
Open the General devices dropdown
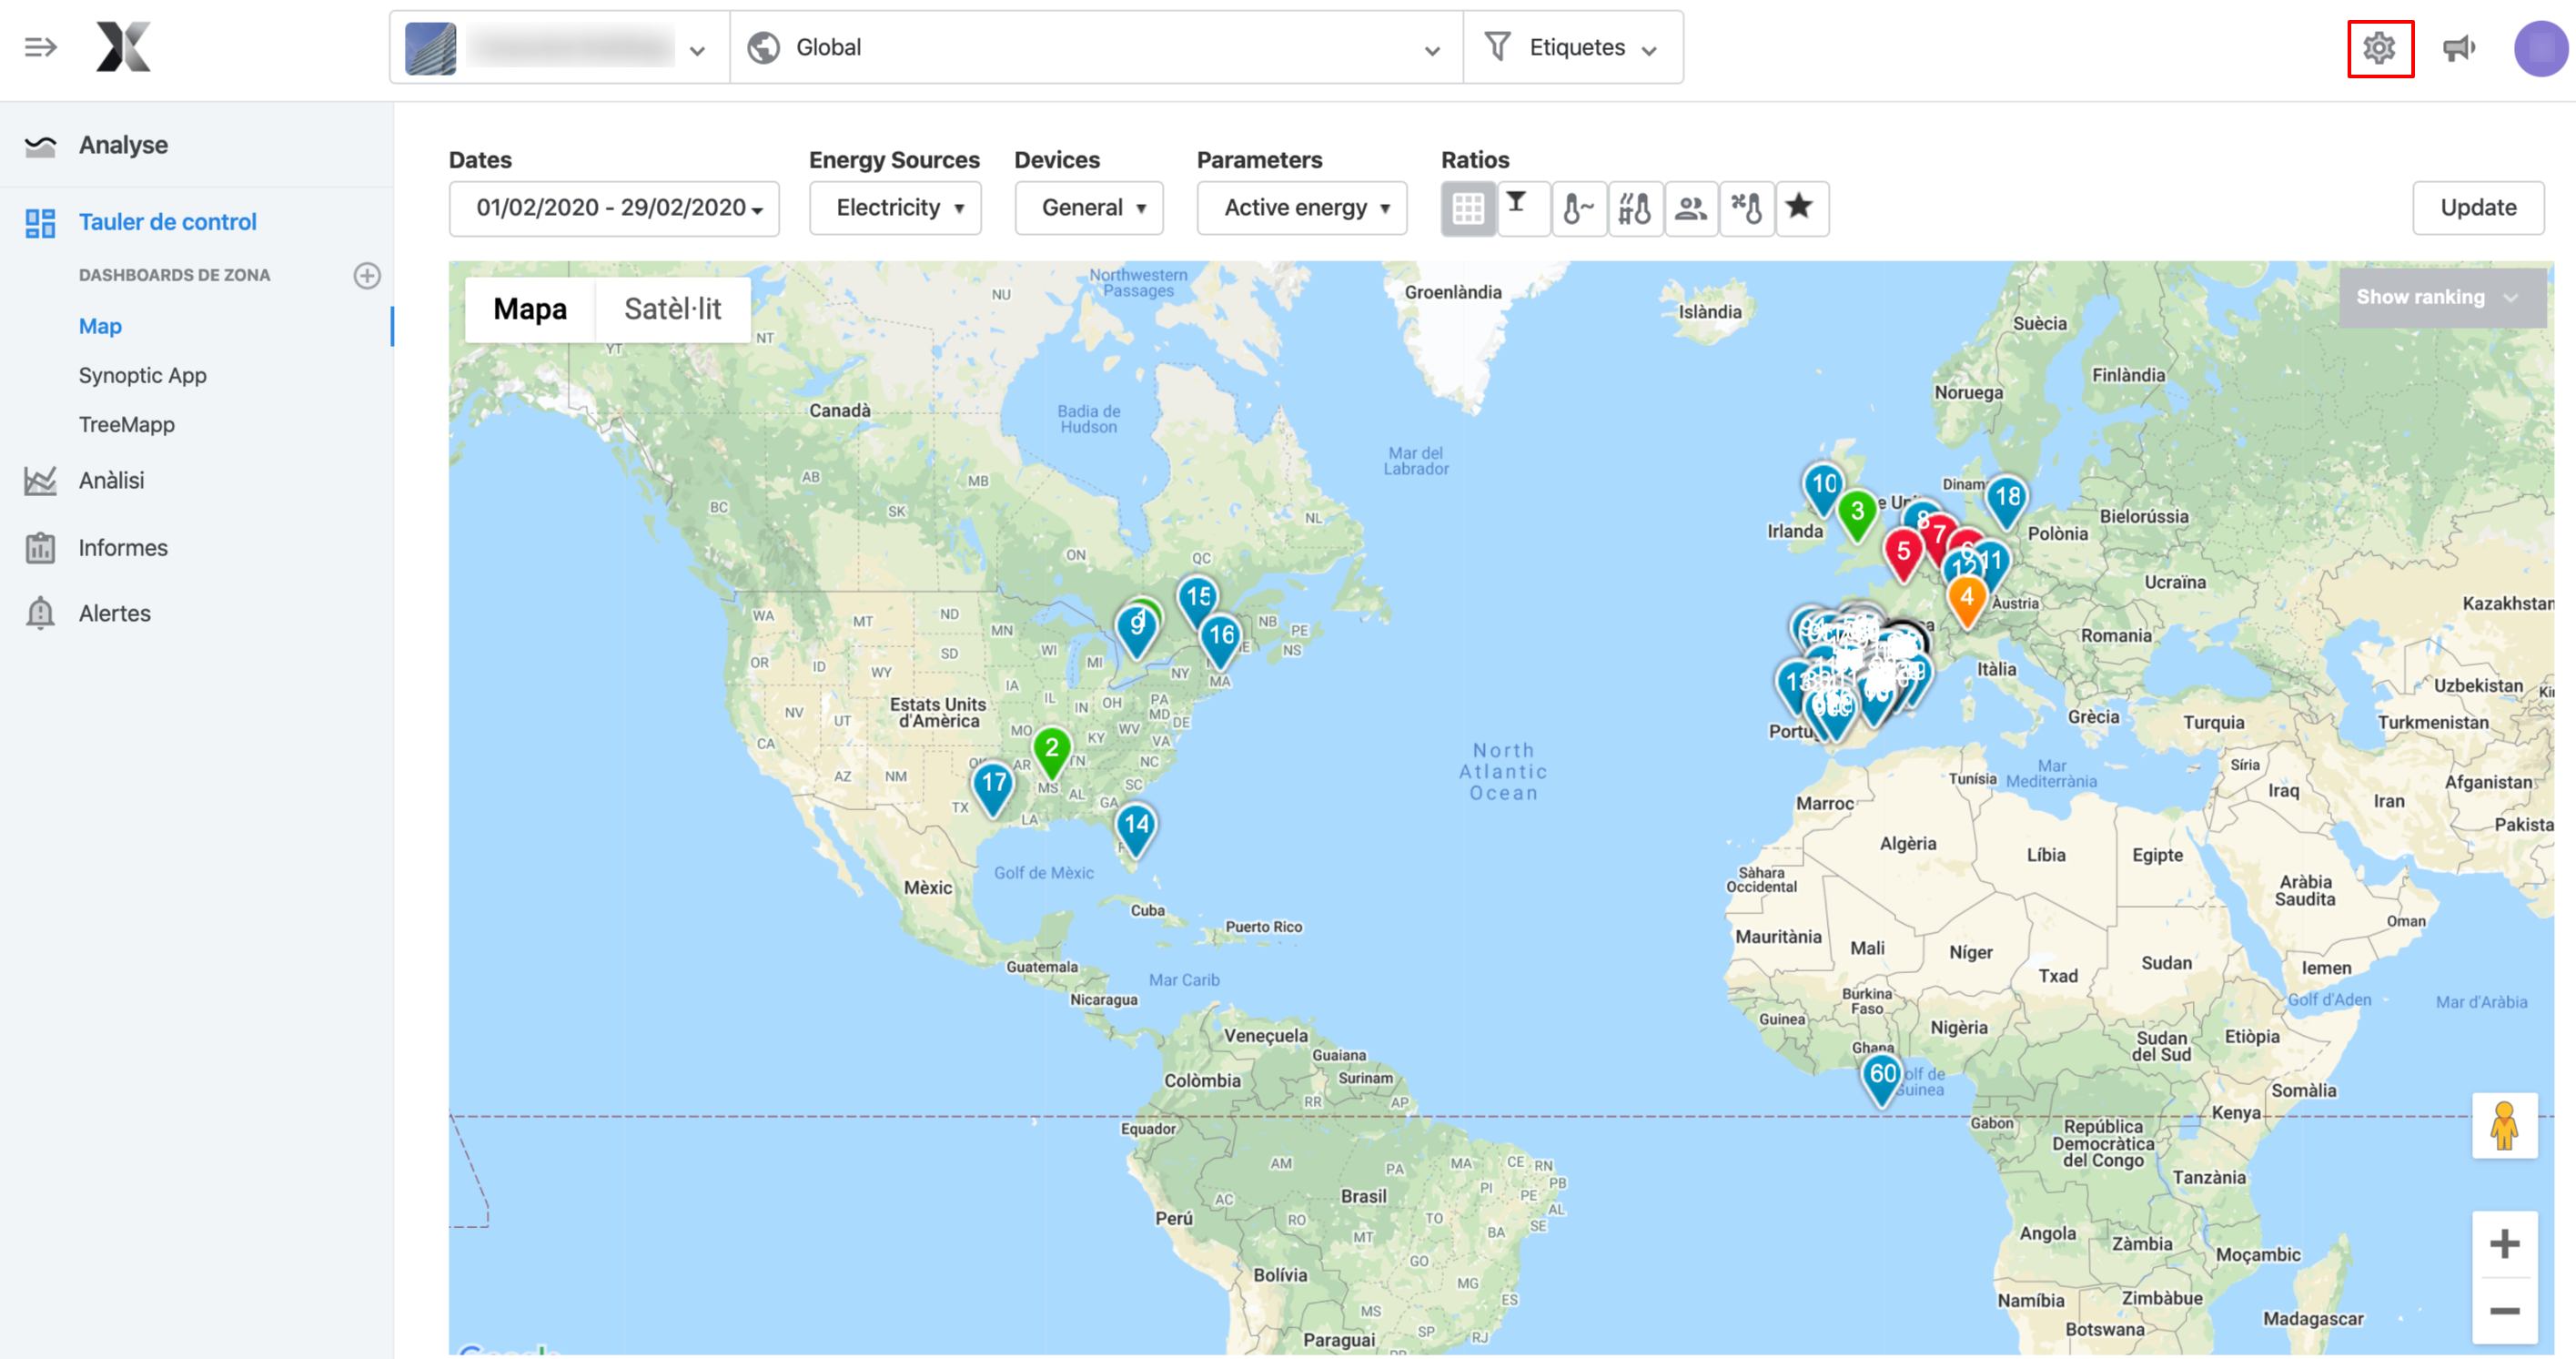click(1089, 208)
